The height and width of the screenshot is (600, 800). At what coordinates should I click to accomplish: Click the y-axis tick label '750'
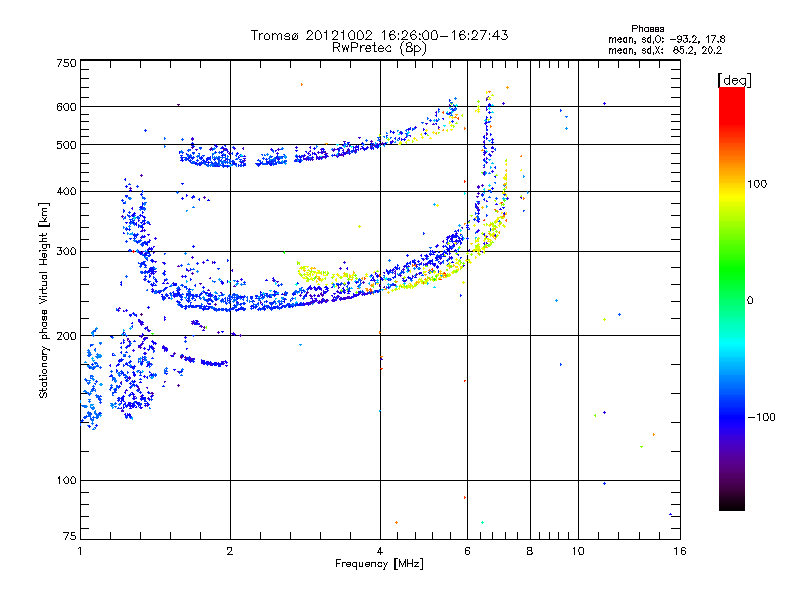click(66, 63)
